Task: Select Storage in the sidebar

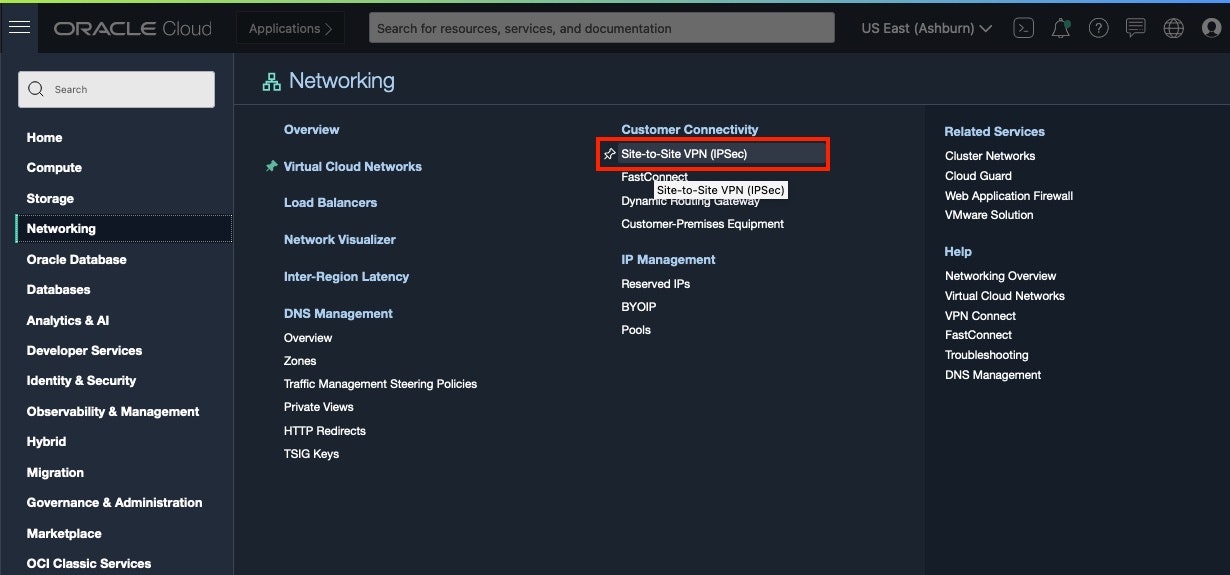Action: (x=50, y=198)
